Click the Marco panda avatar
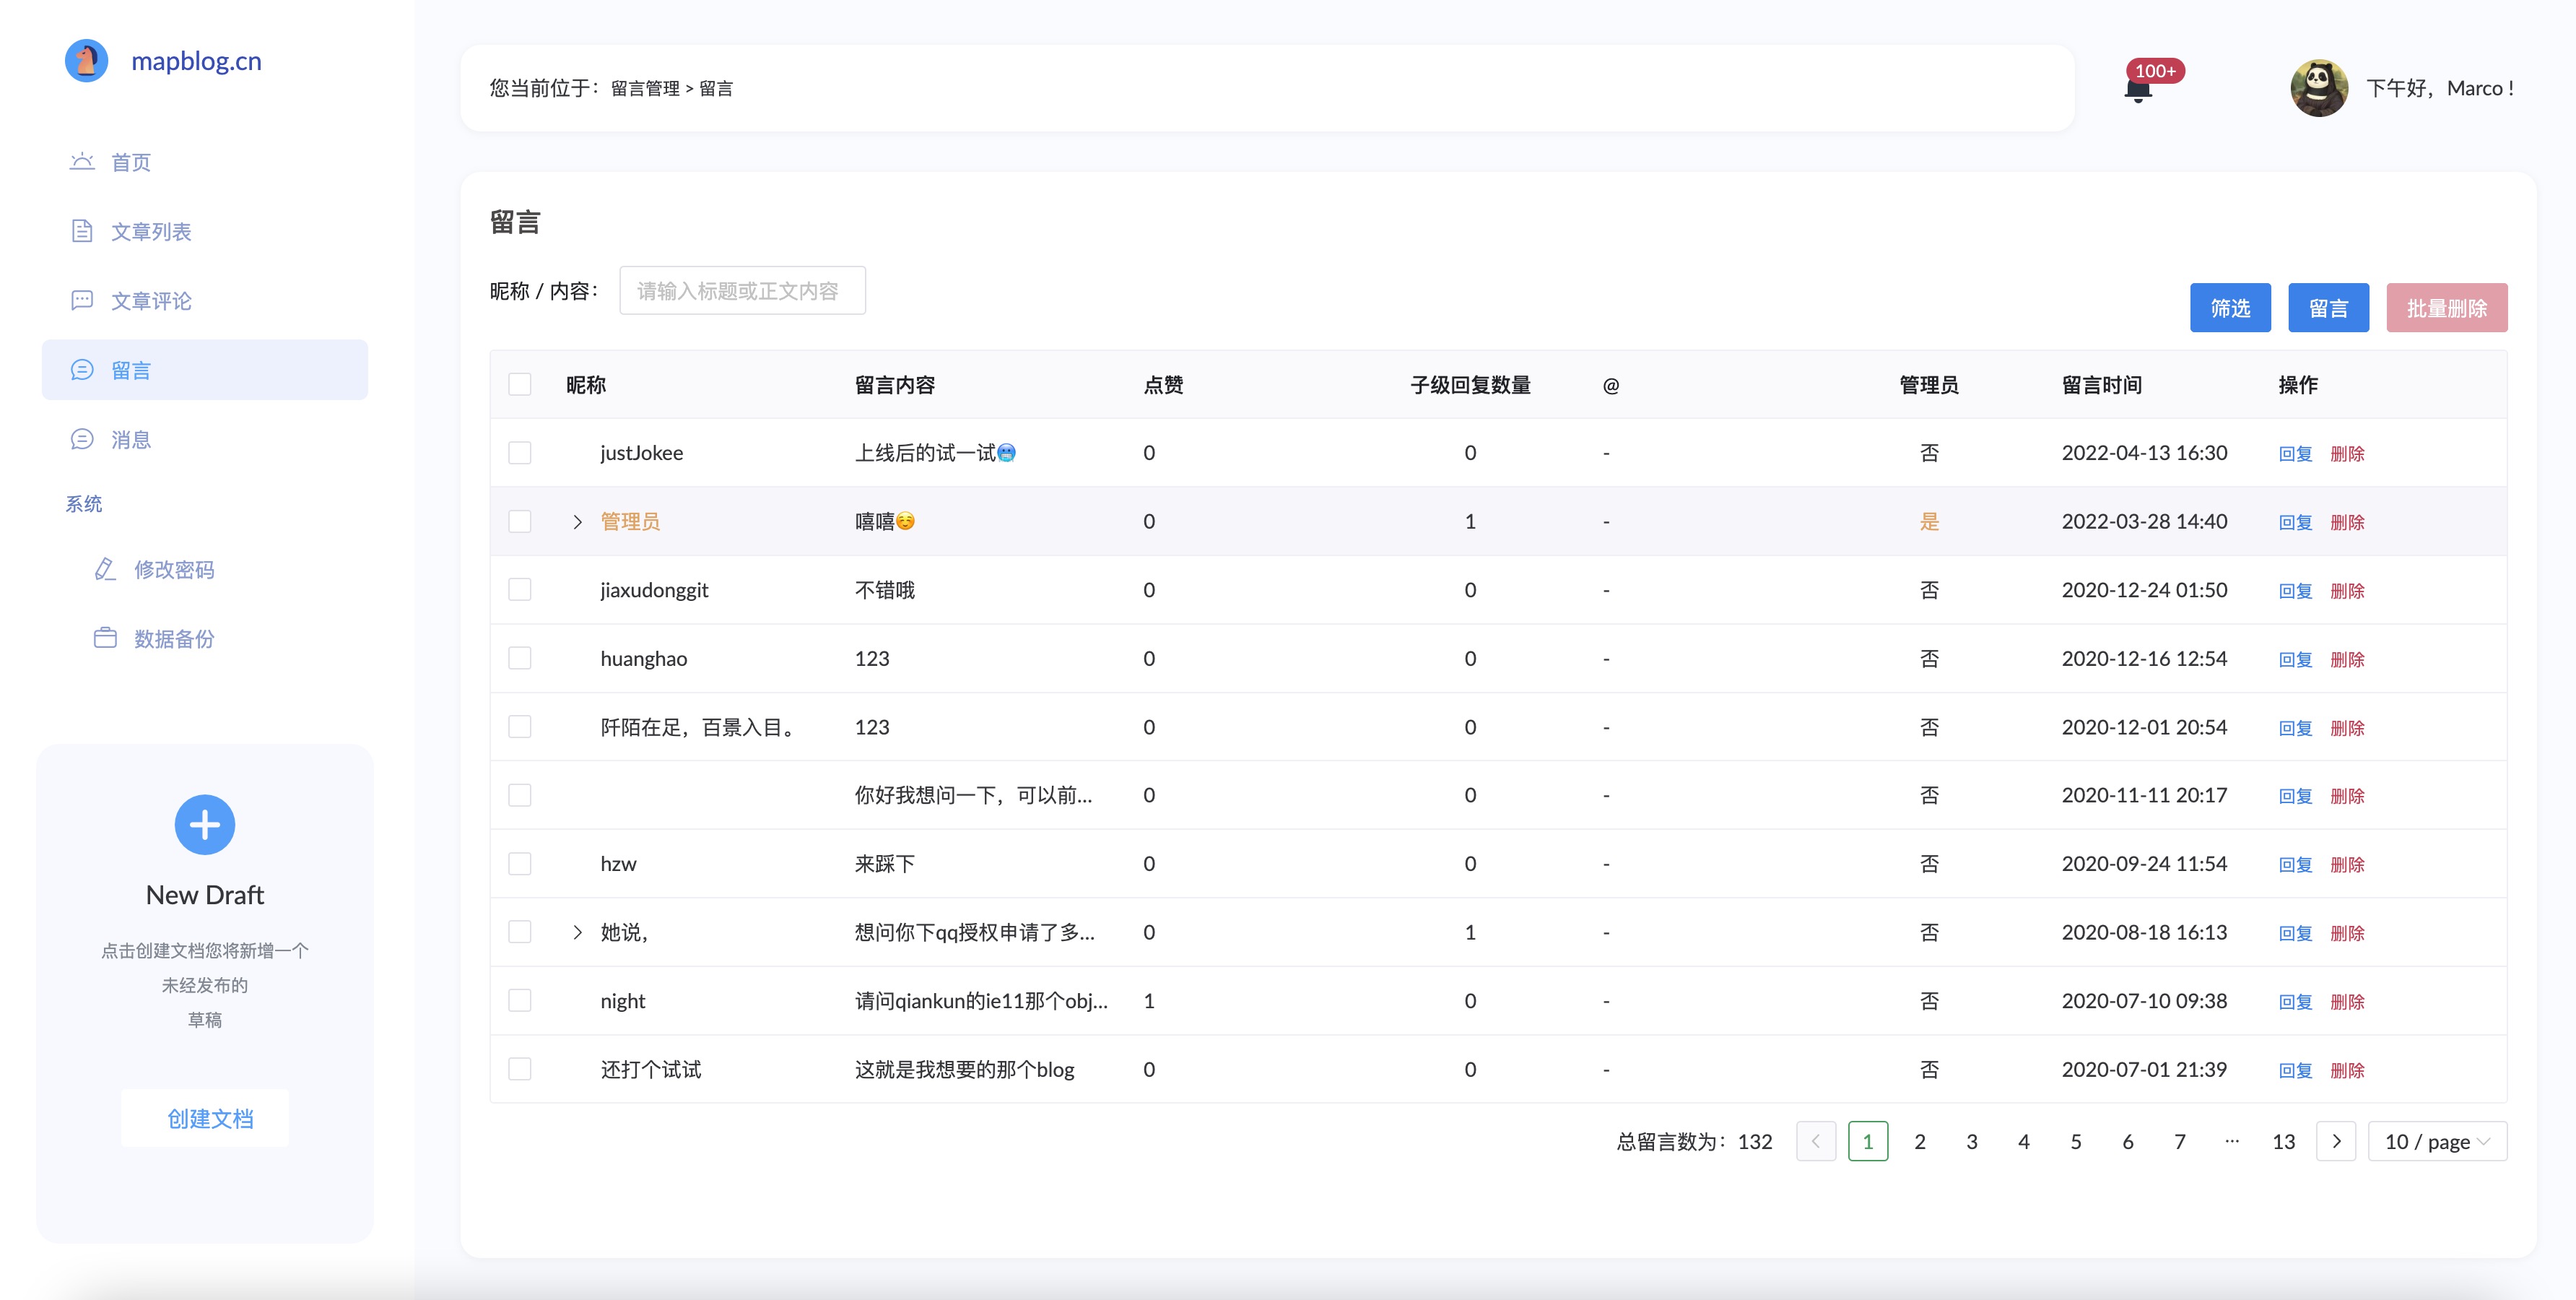This screenshot has height=1300, width=2576. (2319, 88)
